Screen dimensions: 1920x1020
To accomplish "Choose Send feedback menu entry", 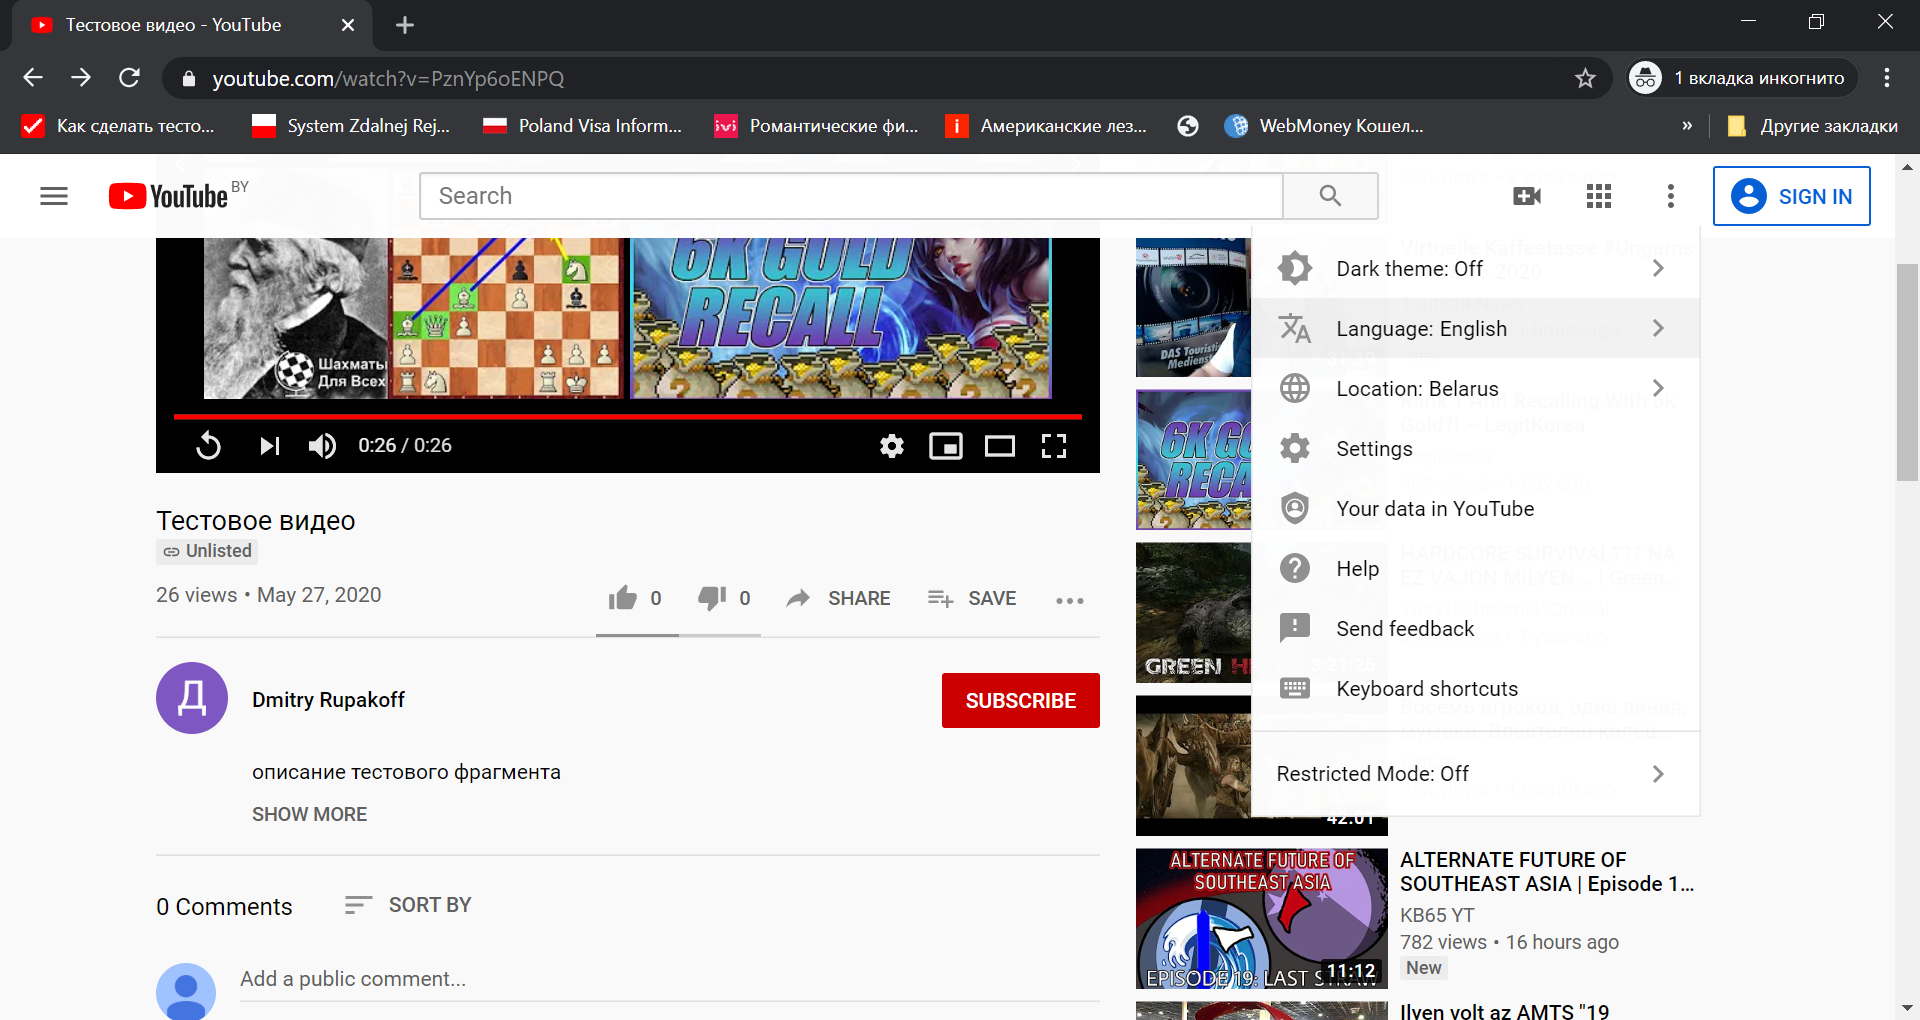I will (x=1475, y=628).
